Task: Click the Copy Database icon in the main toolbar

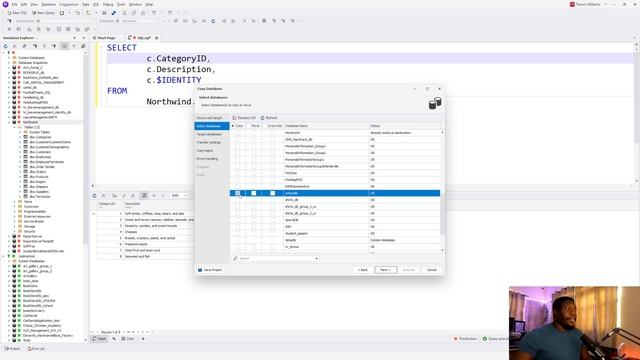Action: [113, 13]
